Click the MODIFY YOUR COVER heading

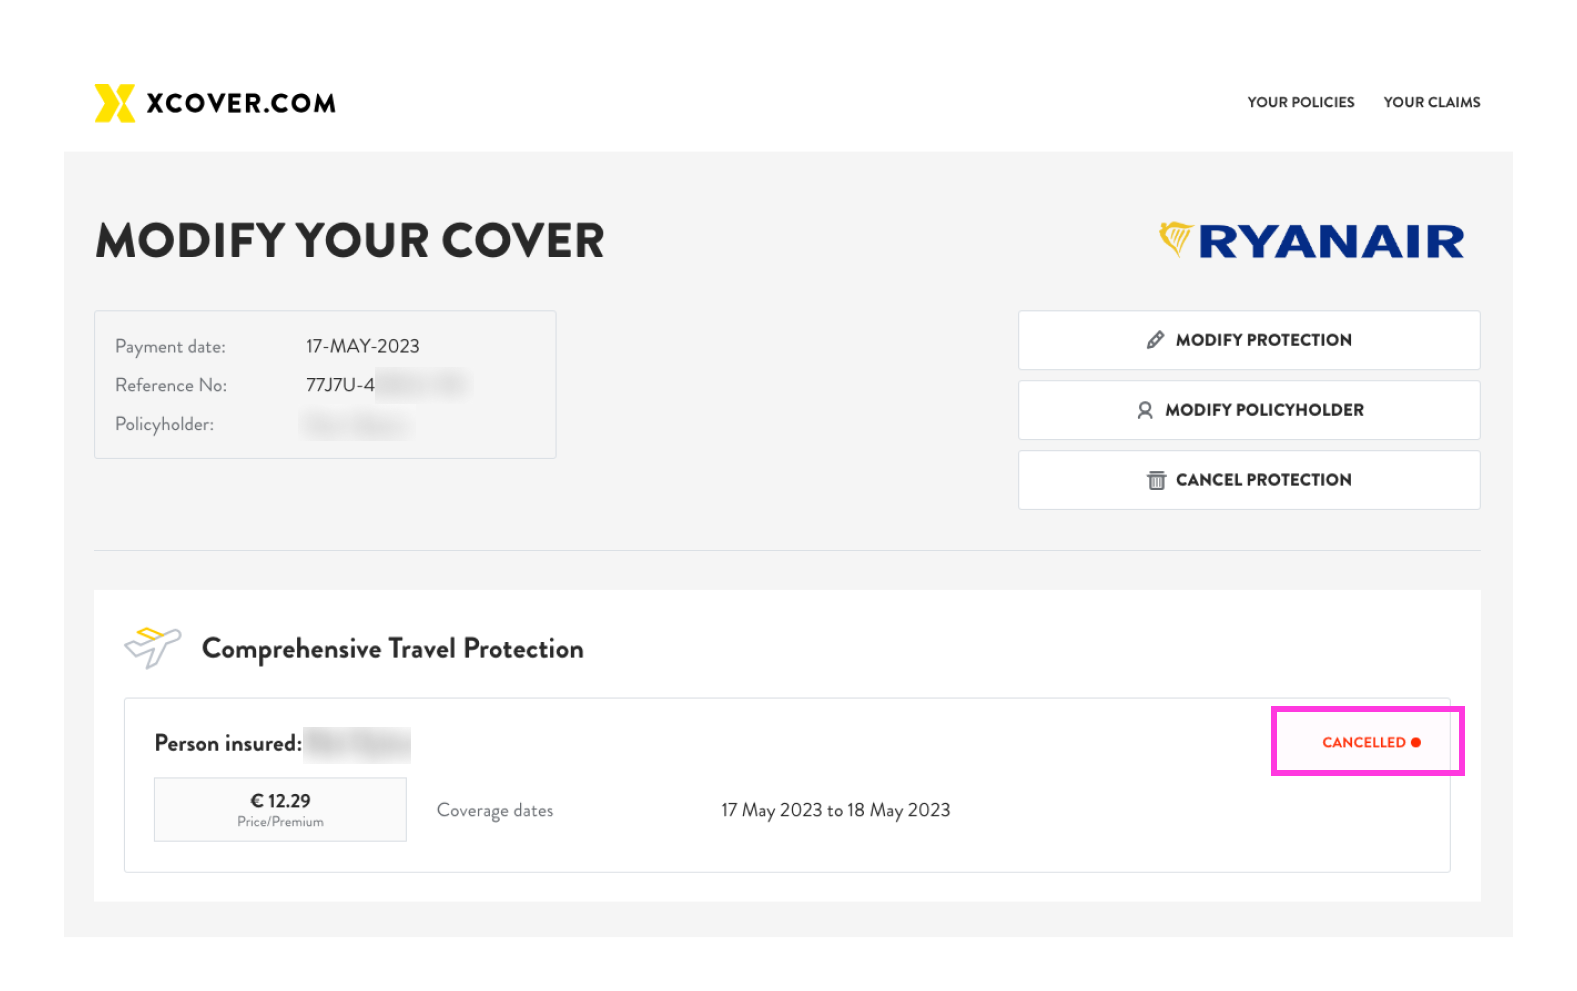[x=349, y=240]
